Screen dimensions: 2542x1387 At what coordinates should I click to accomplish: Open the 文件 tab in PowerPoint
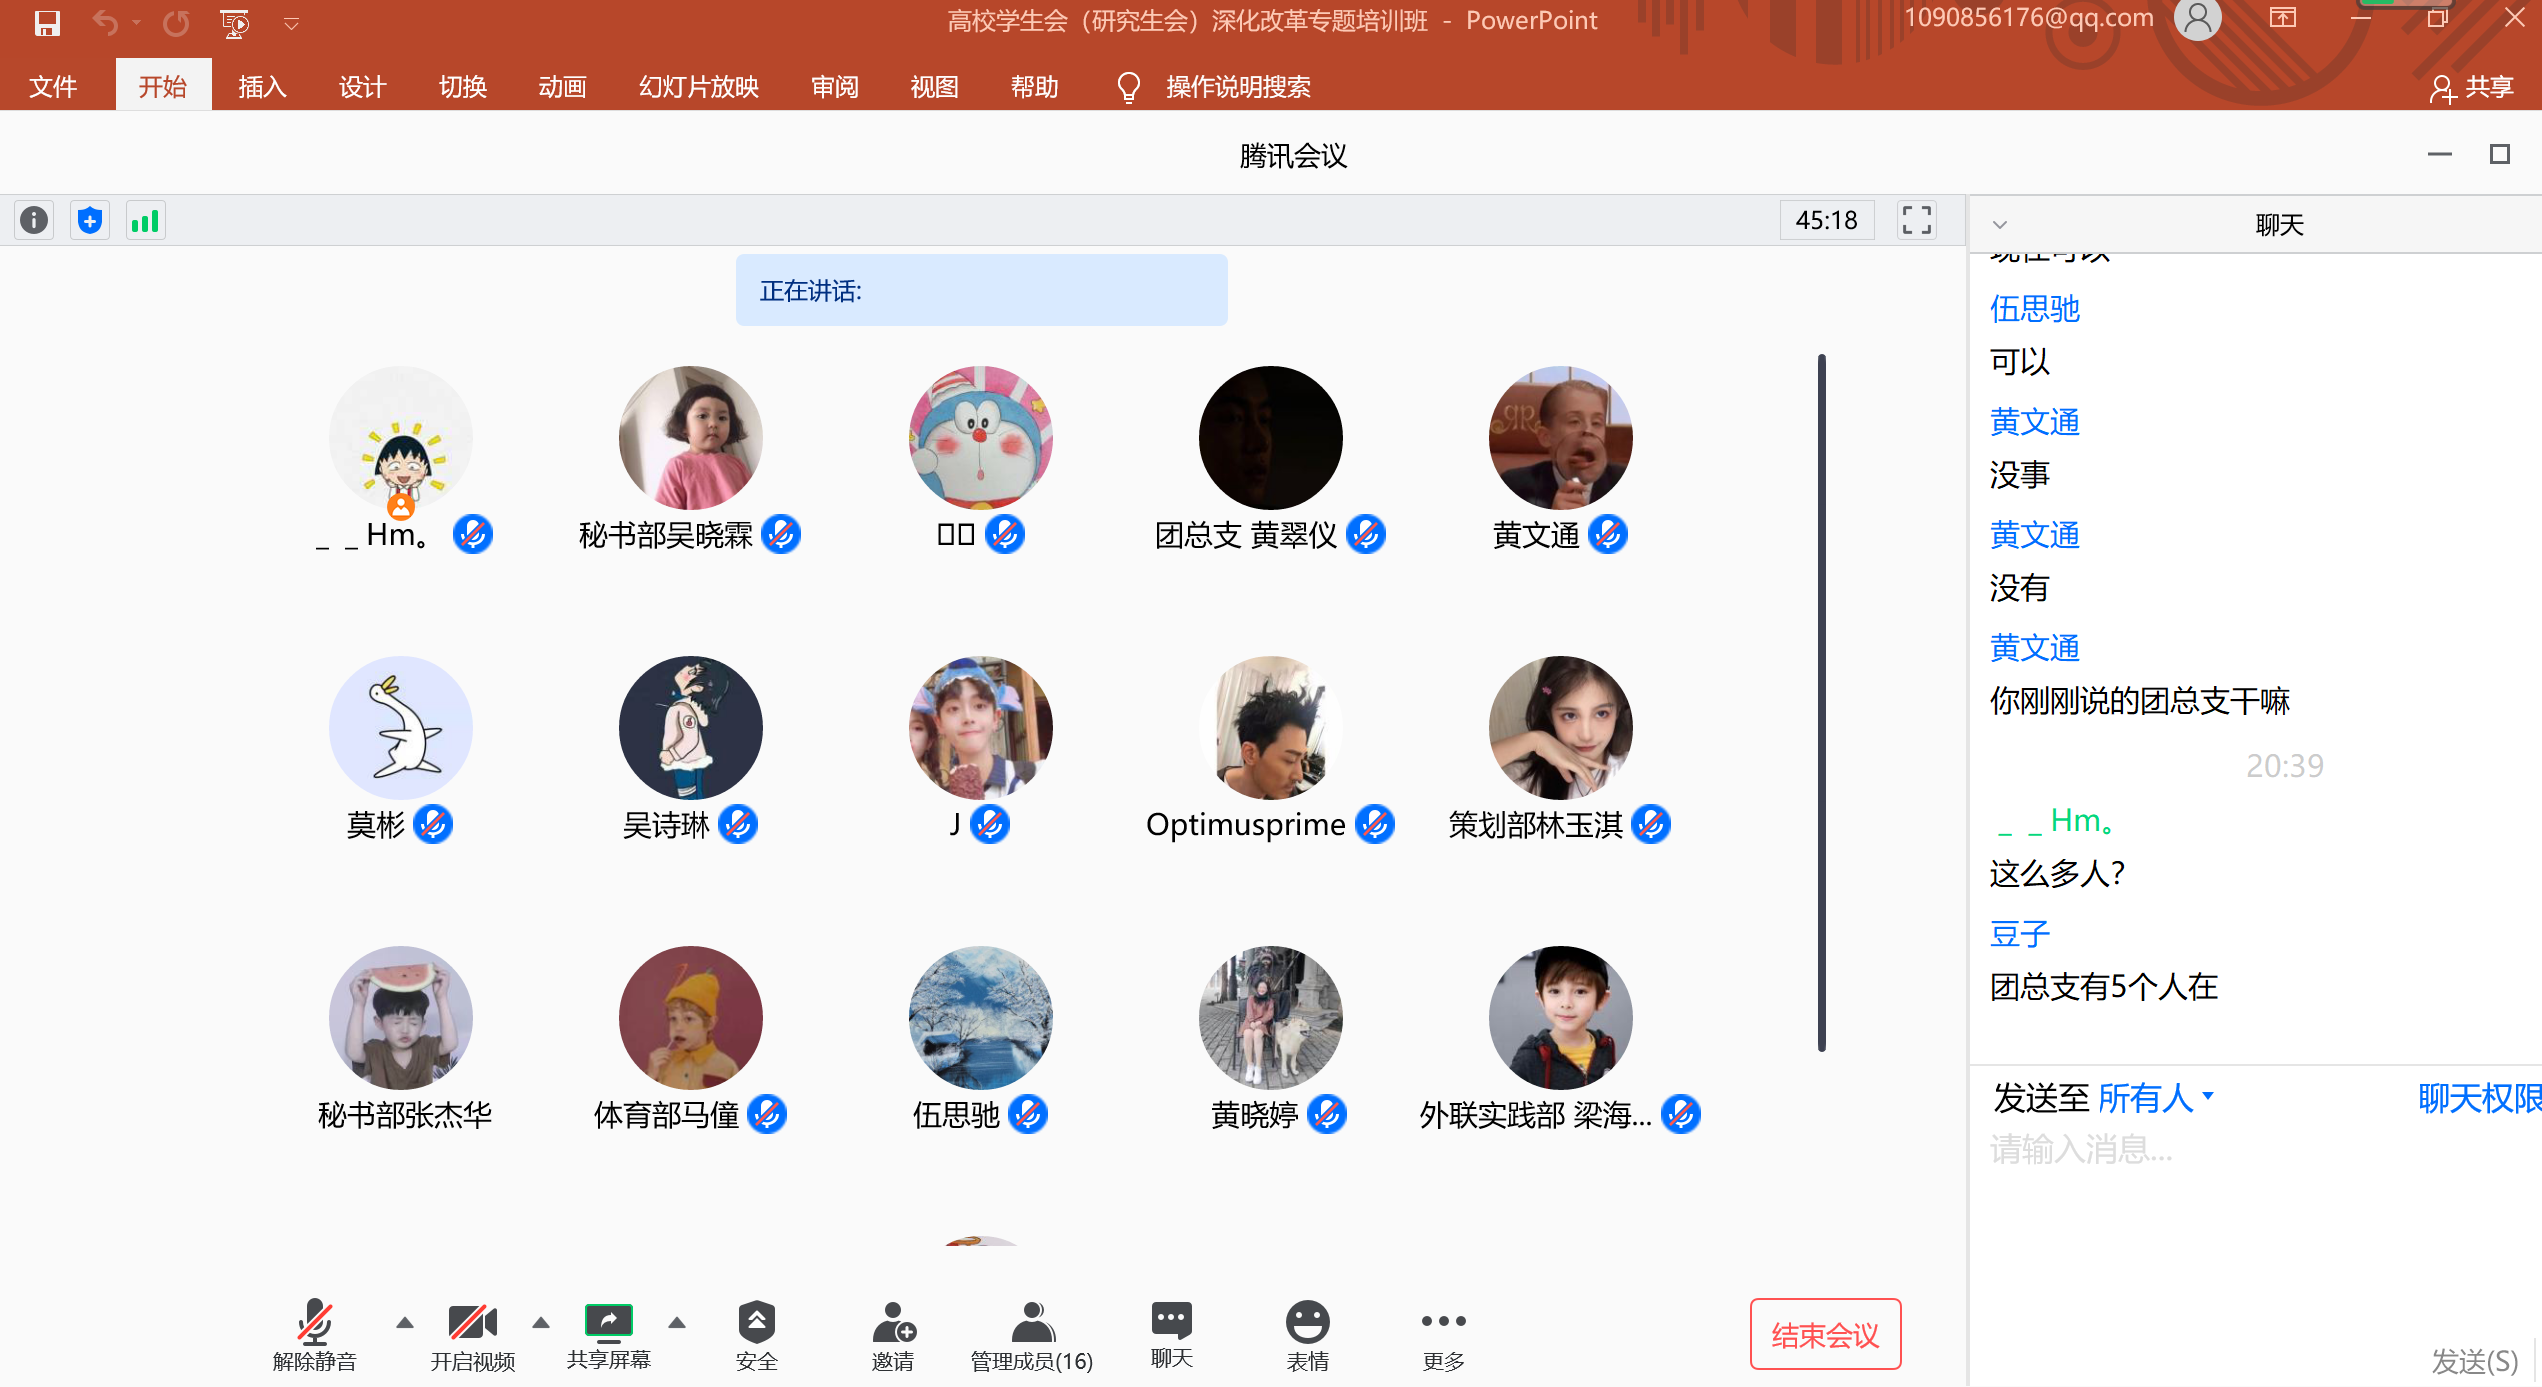[53, 87]
